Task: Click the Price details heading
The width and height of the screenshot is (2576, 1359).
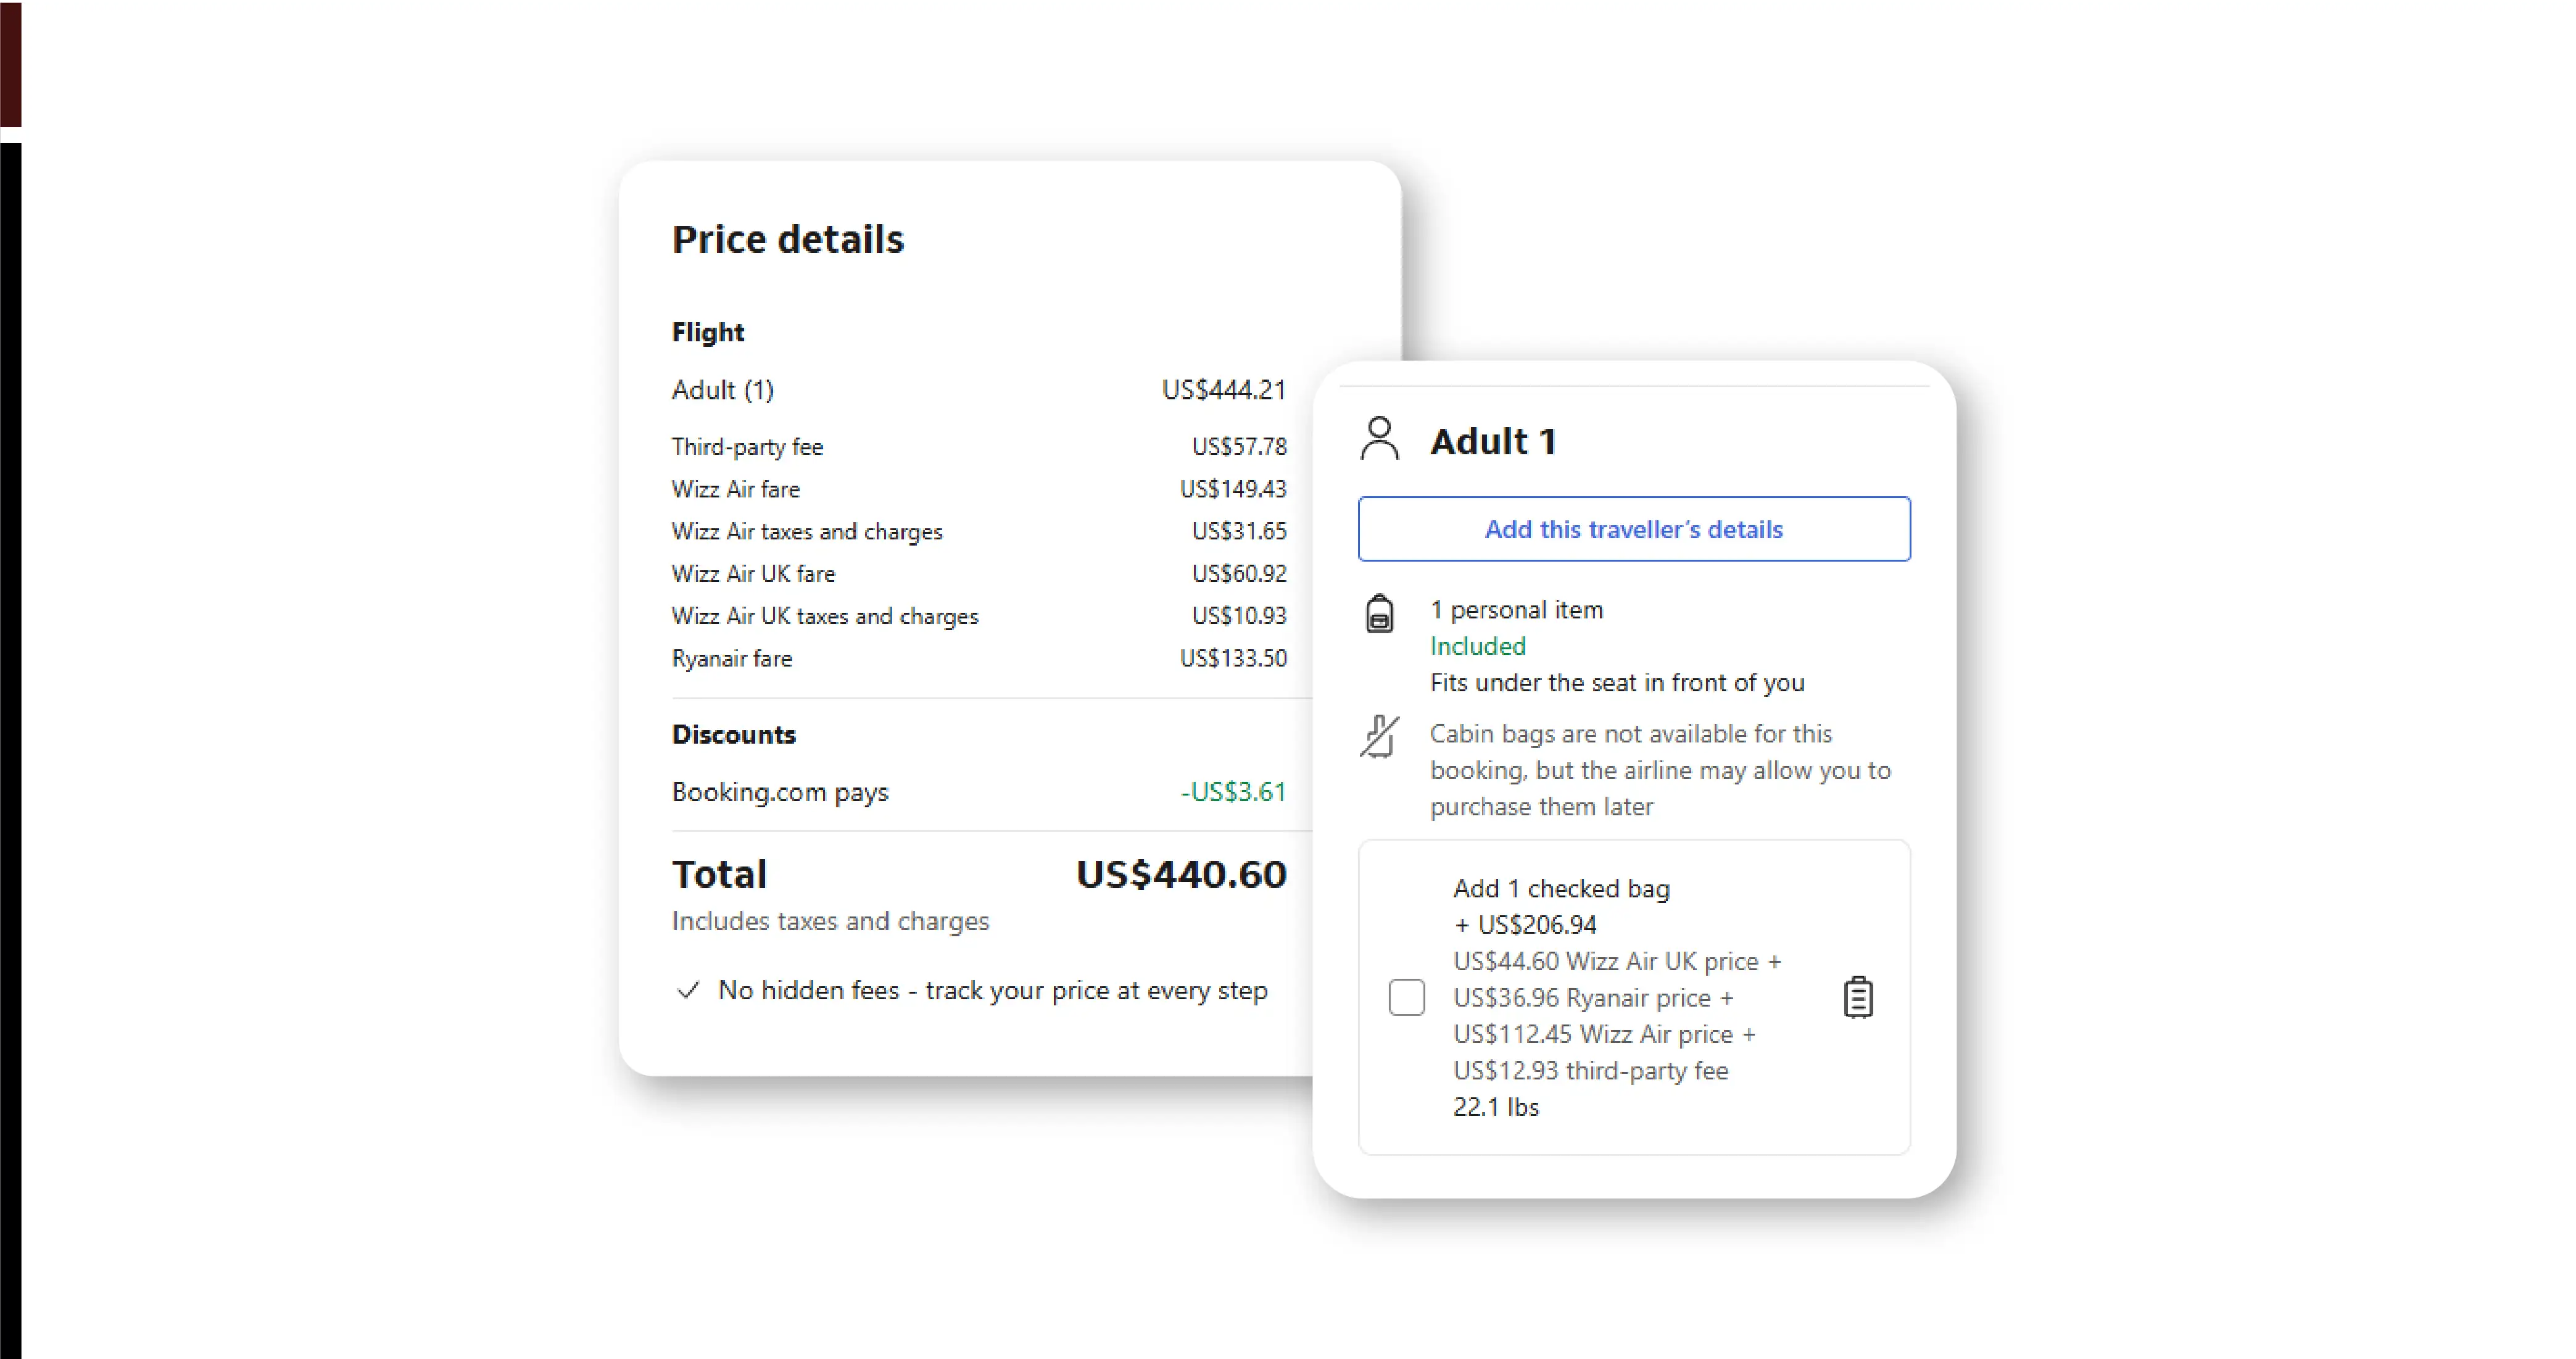Action: pyautogui.click(x=787, y=240)
